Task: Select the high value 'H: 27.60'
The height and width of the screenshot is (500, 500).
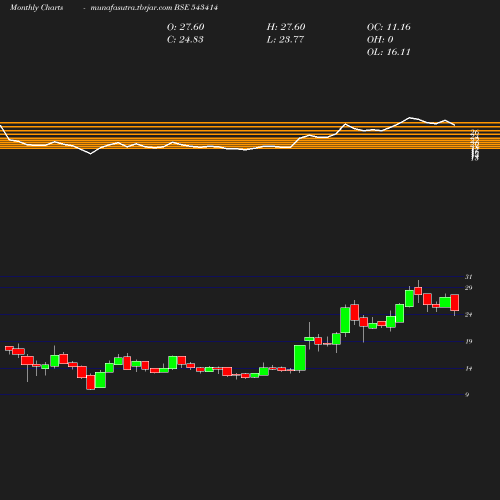Action: [x=286, y=27]
